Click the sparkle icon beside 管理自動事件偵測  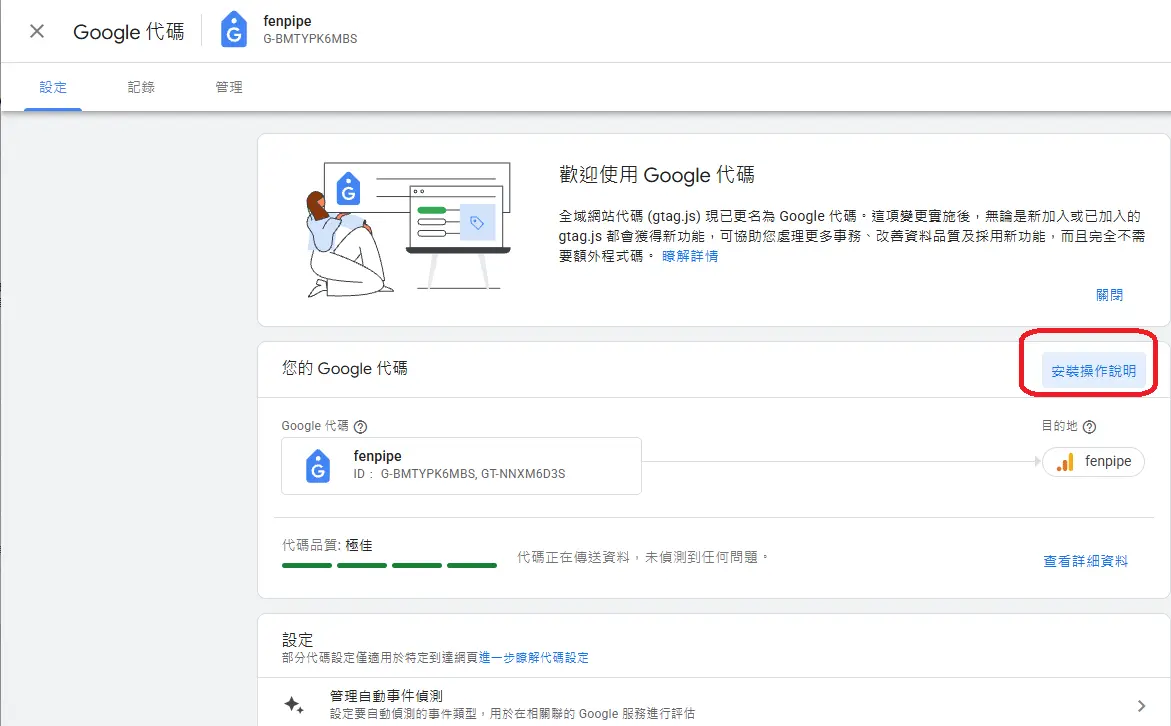click(x=294, y=703)
